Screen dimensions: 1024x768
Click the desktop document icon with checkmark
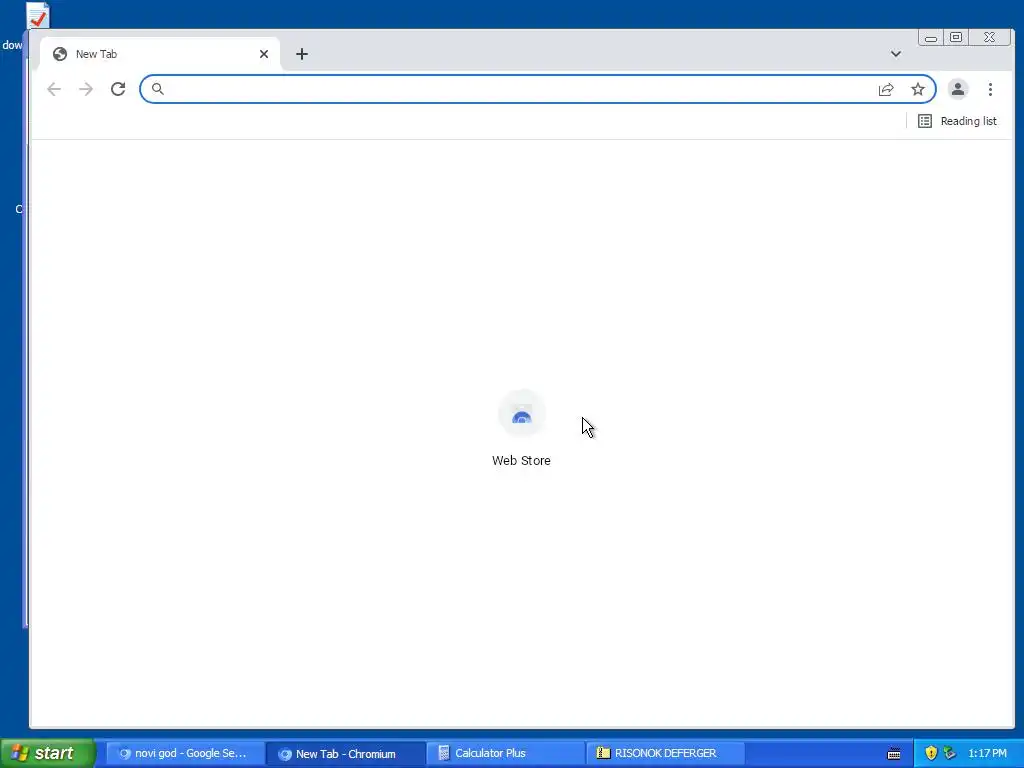coord(37,14)
